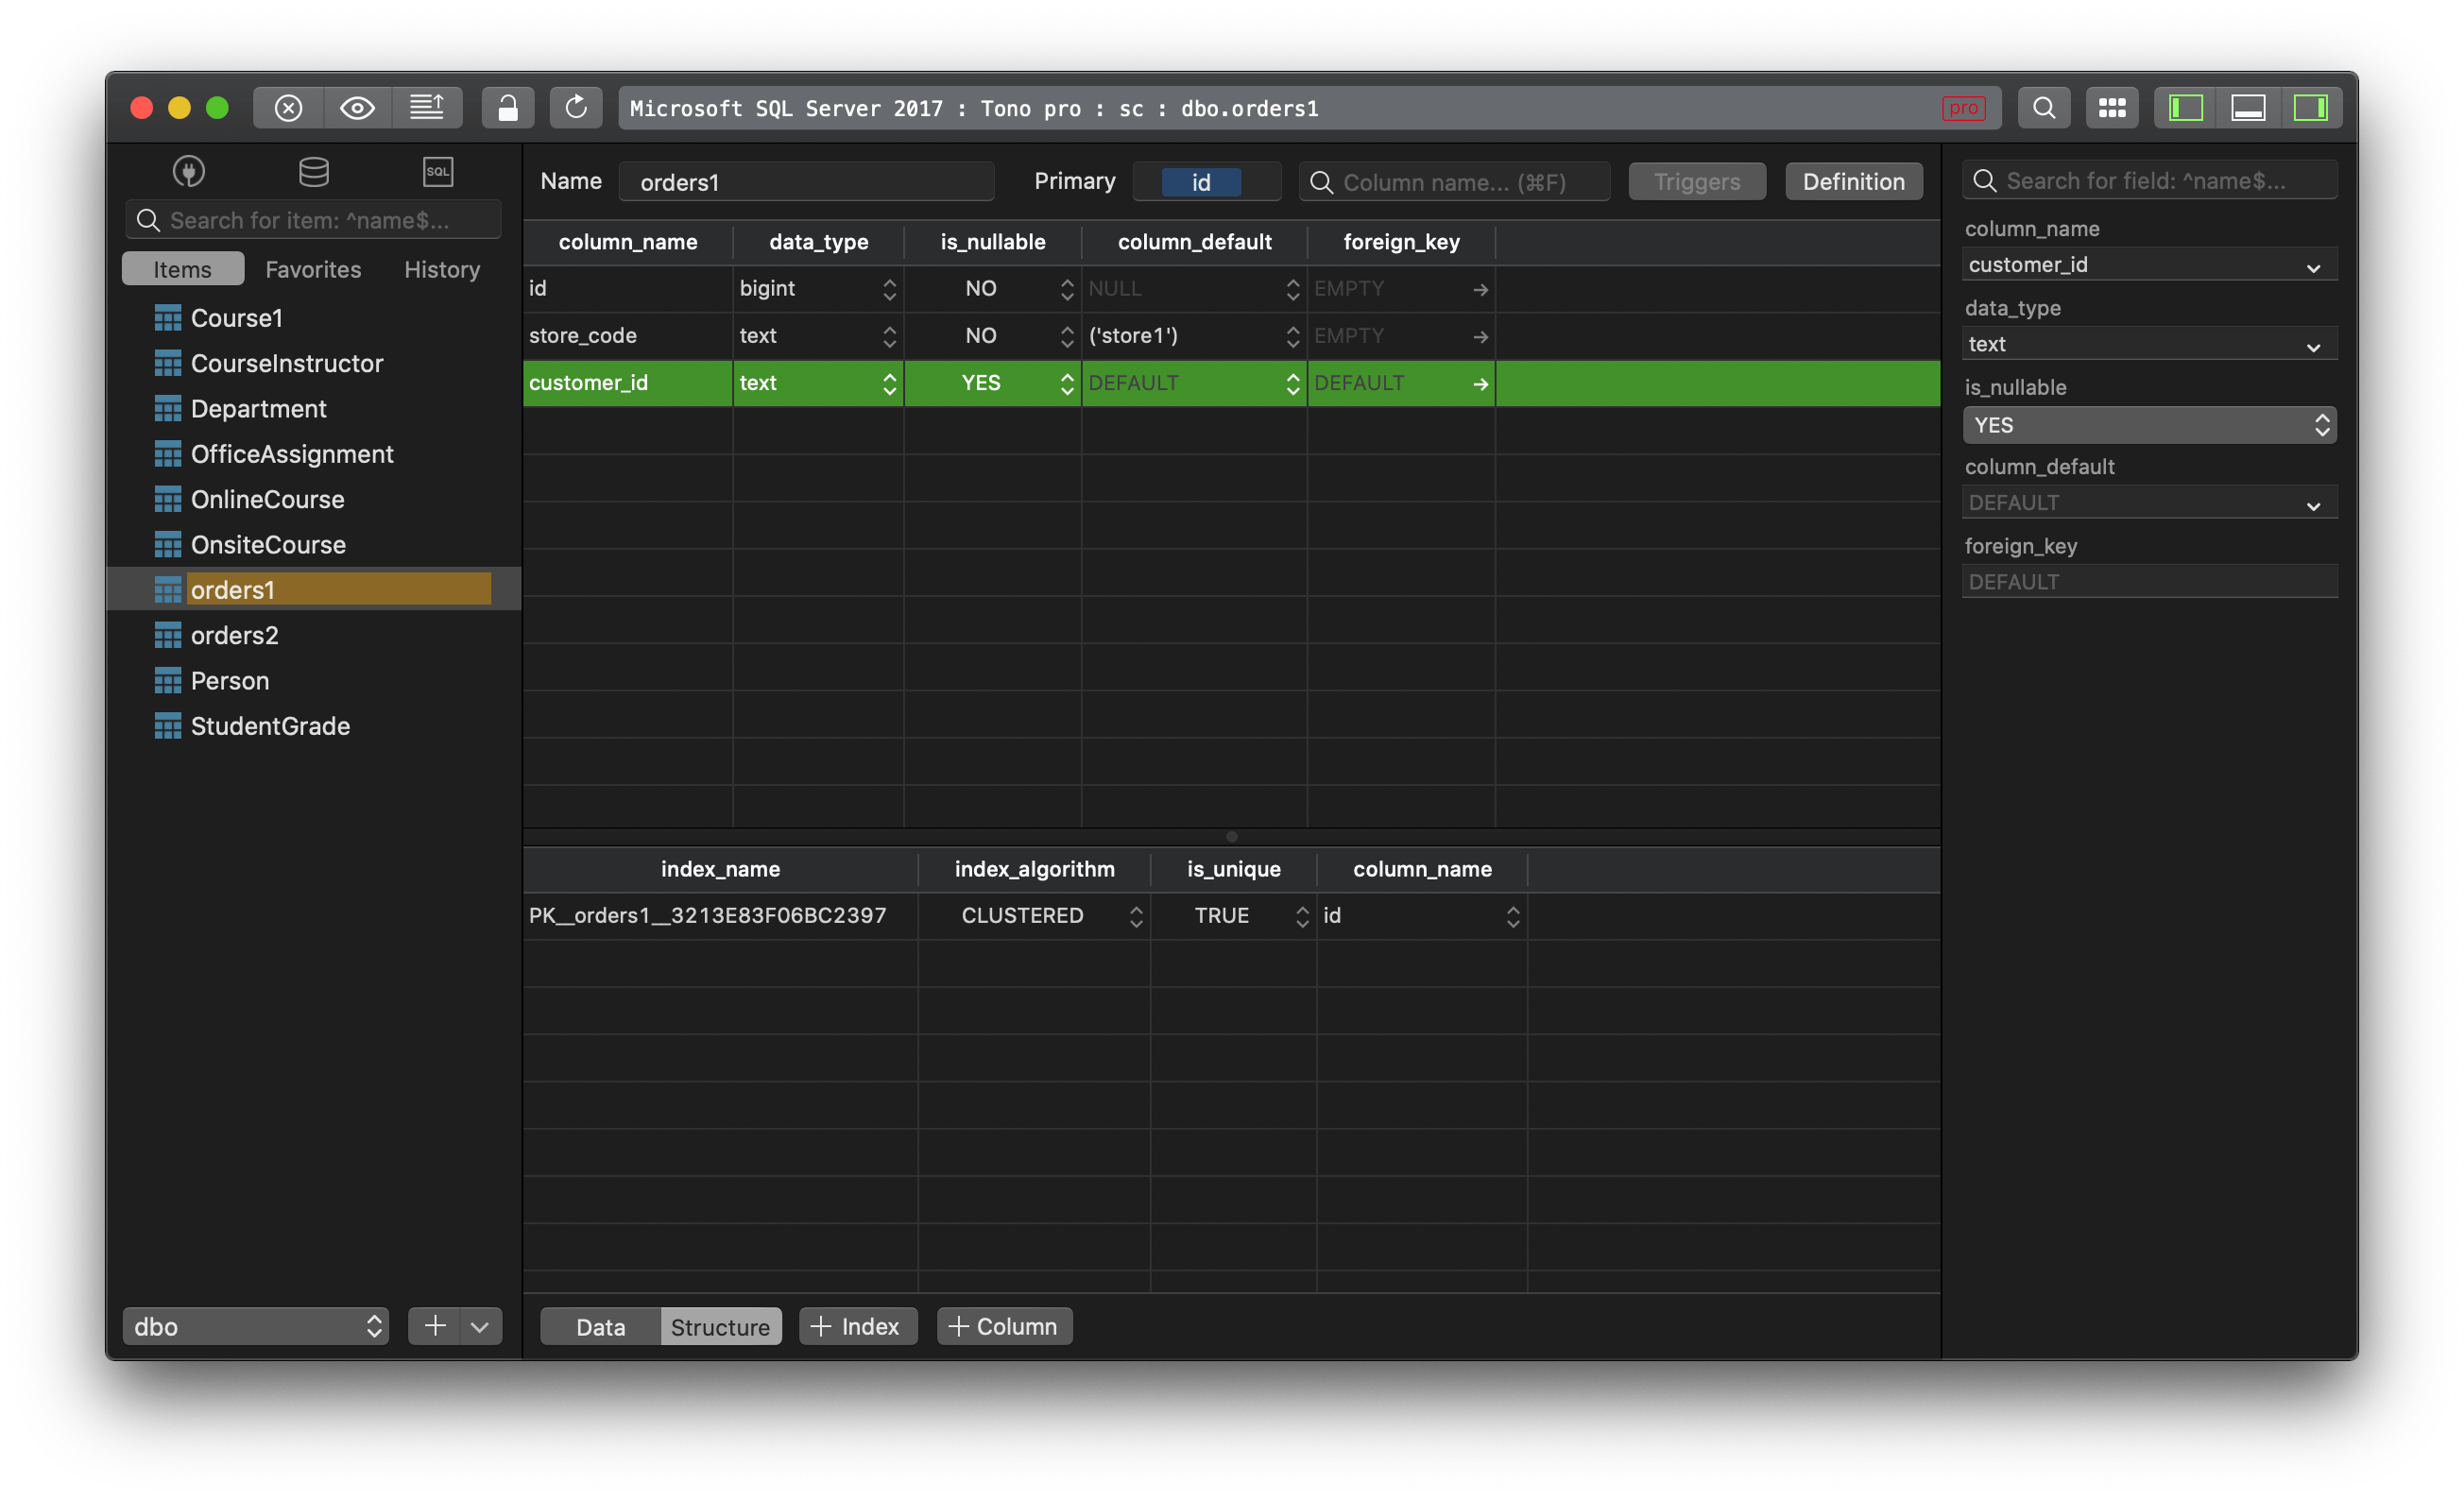Click the Definition button
Viewport: 2464px width, 1500px height.
coord(1853,182)
